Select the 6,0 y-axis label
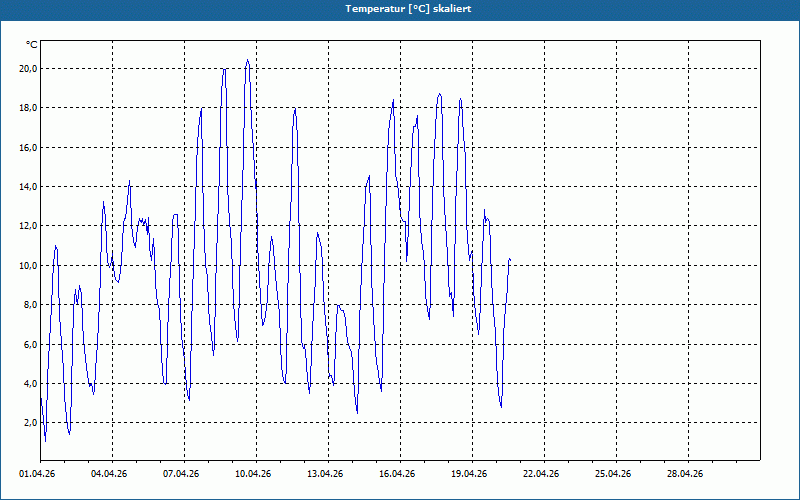800x500 pixels. pos(29,345)
